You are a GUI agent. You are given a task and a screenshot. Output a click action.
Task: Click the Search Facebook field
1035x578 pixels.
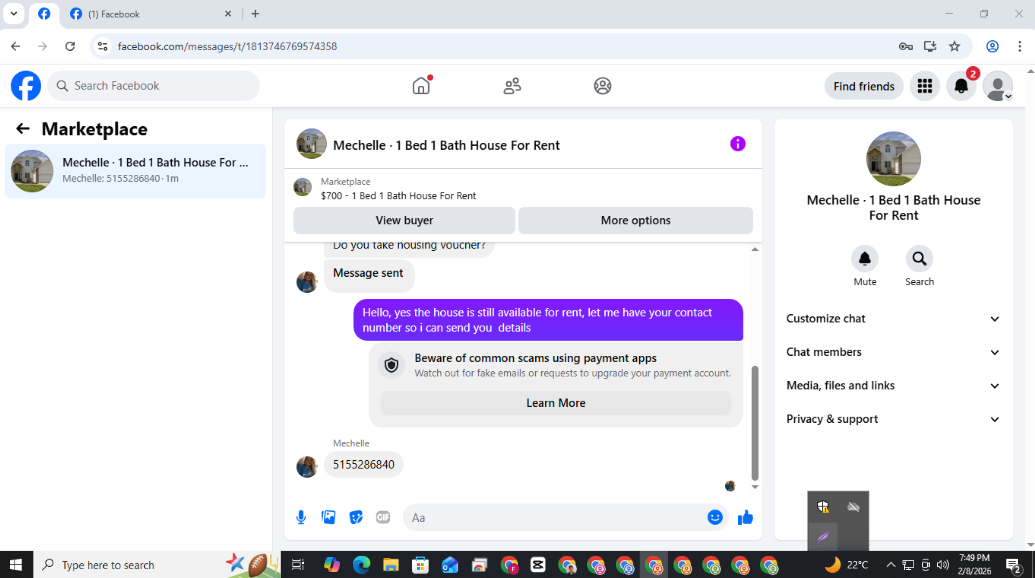tap(154, 86)
